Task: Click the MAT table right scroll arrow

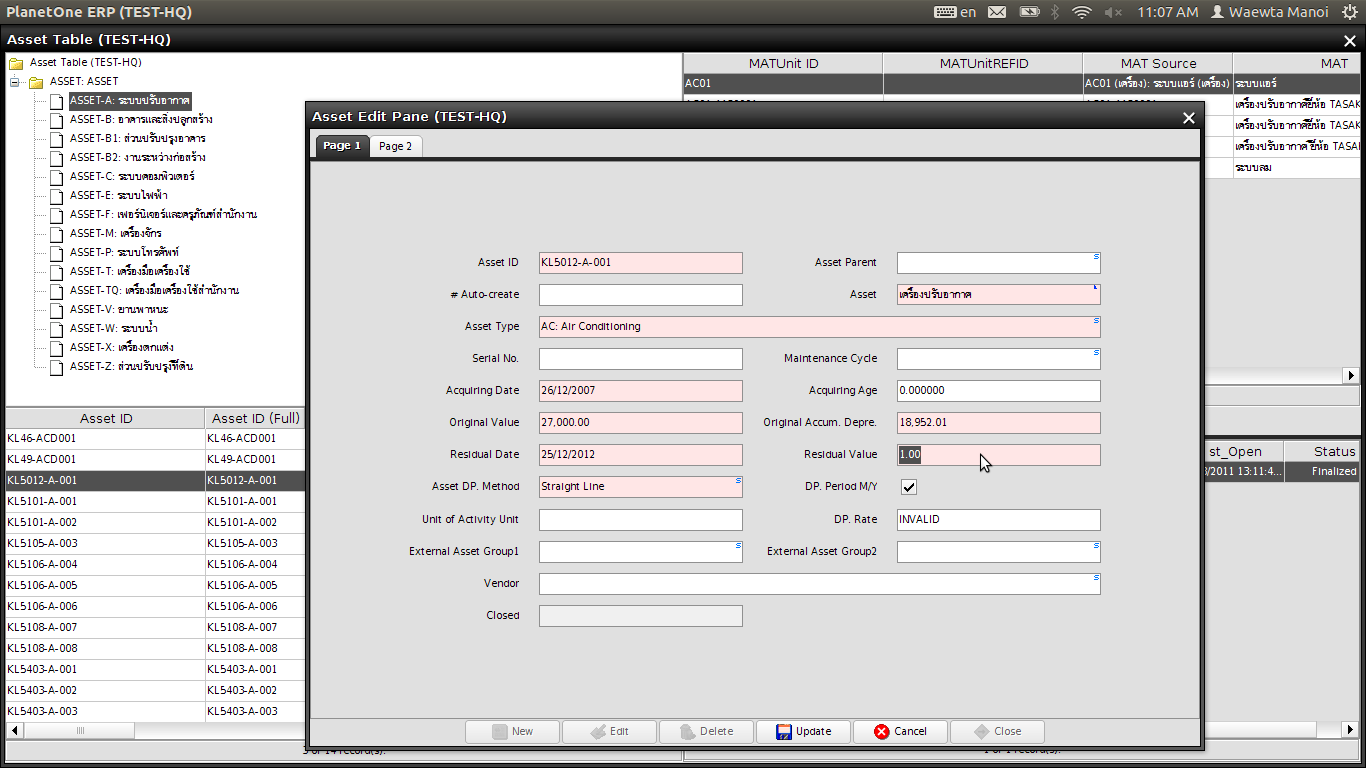Action: point(1351,376)
